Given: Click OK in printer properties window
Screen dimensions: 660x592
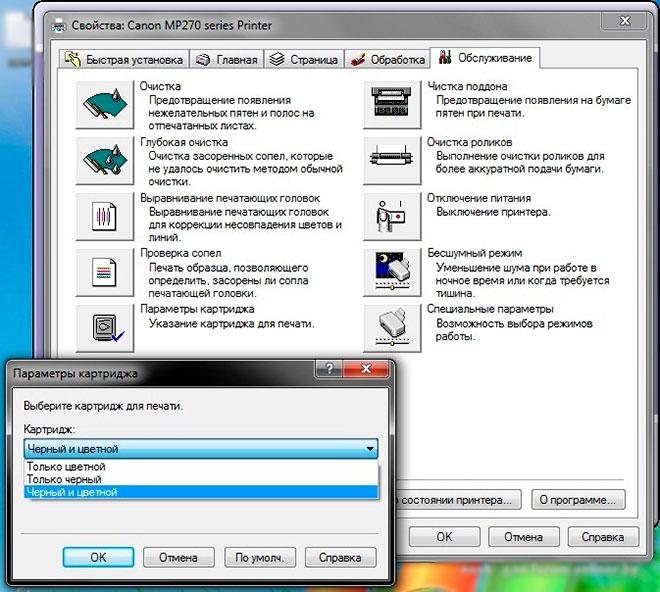Looking at the screenshot, I should pos(444,537).
